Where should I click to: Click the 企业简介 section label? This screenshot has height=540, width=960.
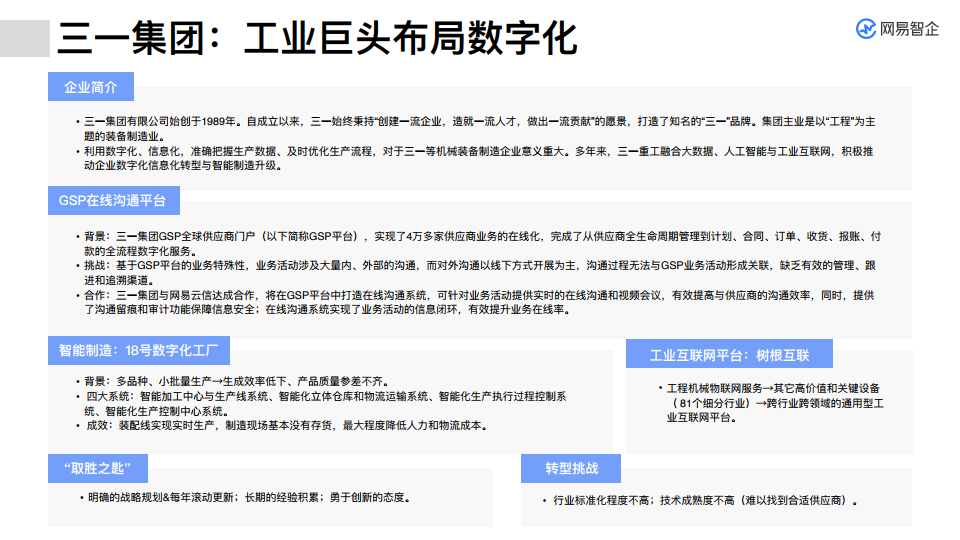pyautogui.click(x=91, y=87)
